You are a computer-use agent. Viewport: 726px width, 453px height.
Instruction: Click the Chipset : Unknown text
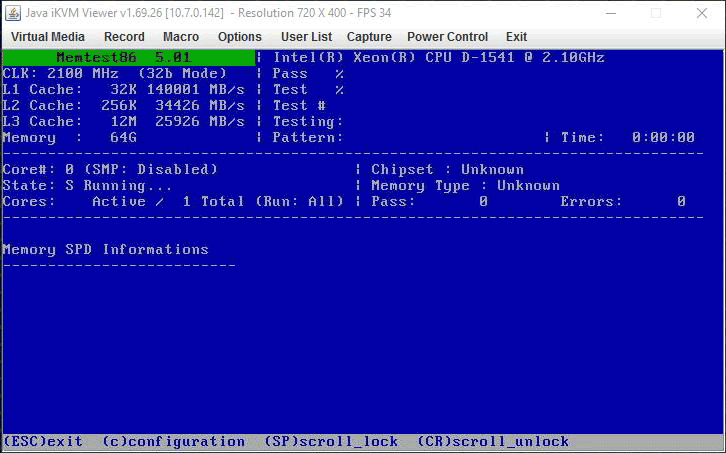point(447,170)
